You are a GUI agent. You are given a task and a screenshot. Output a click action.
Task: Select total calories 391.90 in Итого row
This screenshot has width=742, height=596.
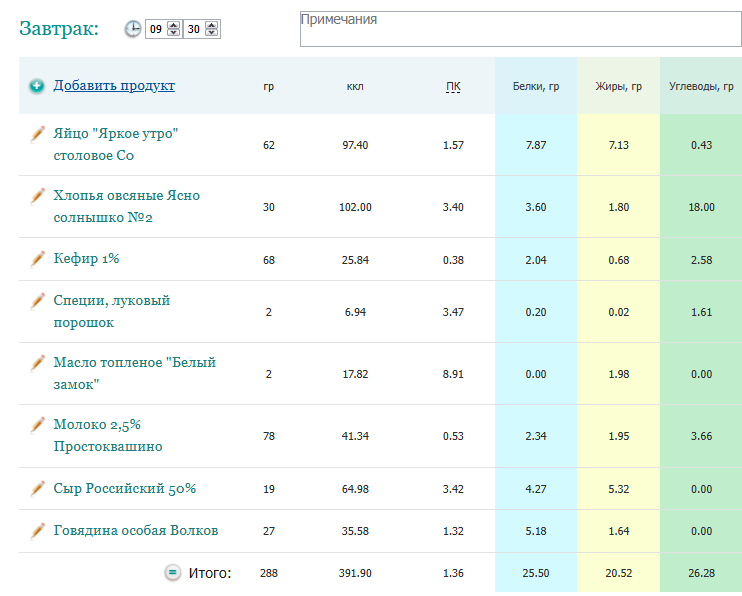tap(355, 573)
